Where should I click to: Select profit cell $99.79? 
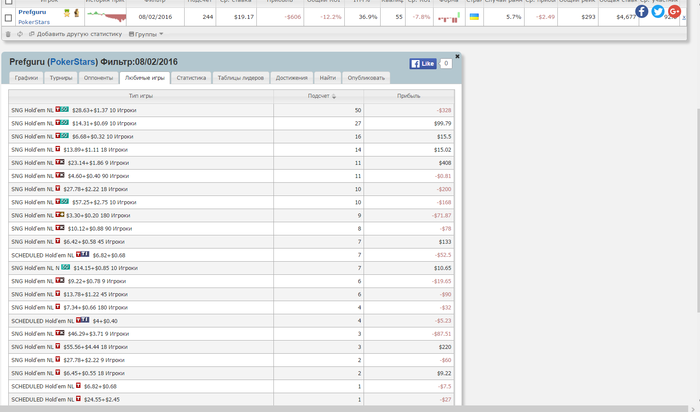pyautogui.click(x=409, y=123)
